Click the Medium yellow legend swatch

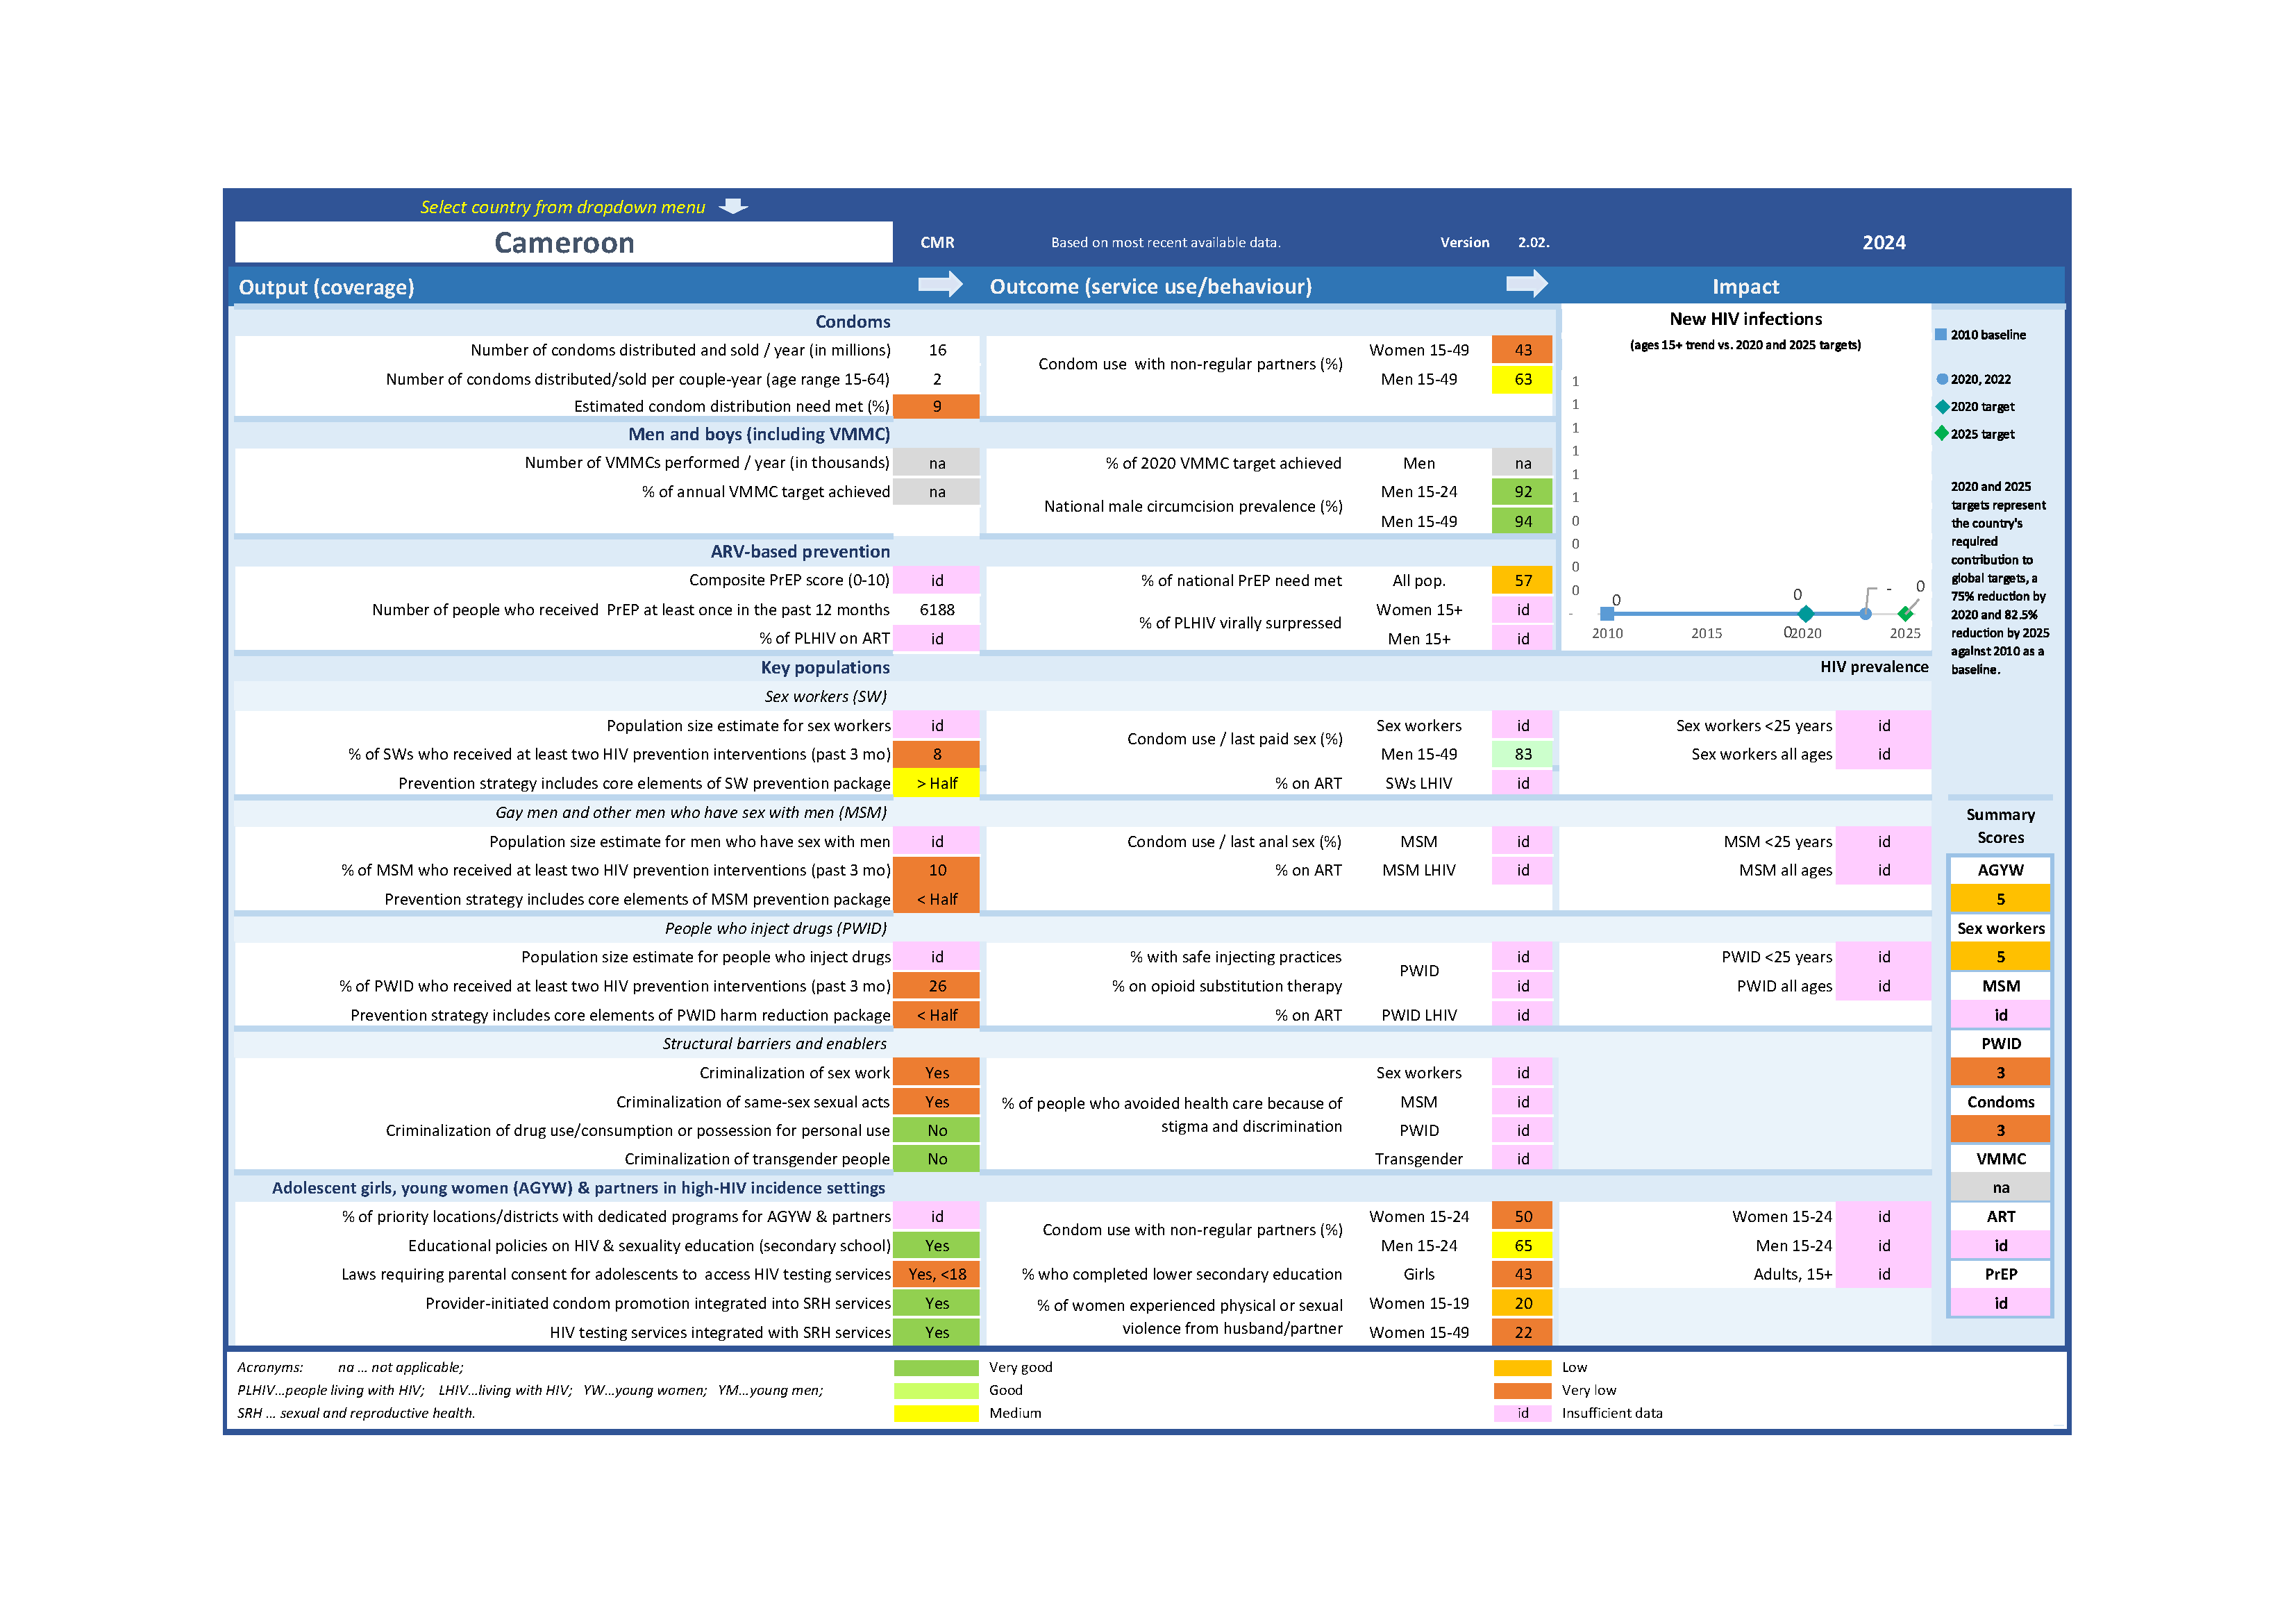click(x=936, y=1414)
